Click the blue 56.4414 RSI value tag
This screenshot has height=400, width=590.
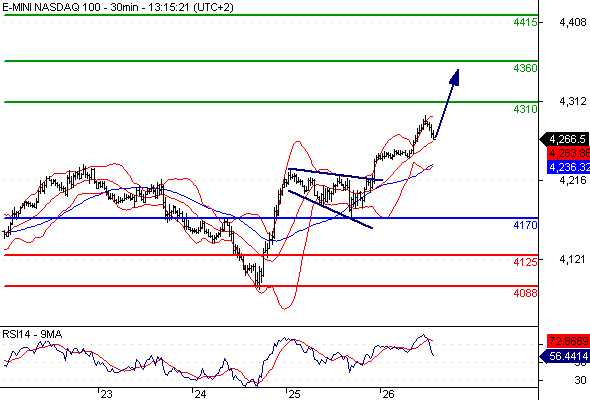coord(565,356)
